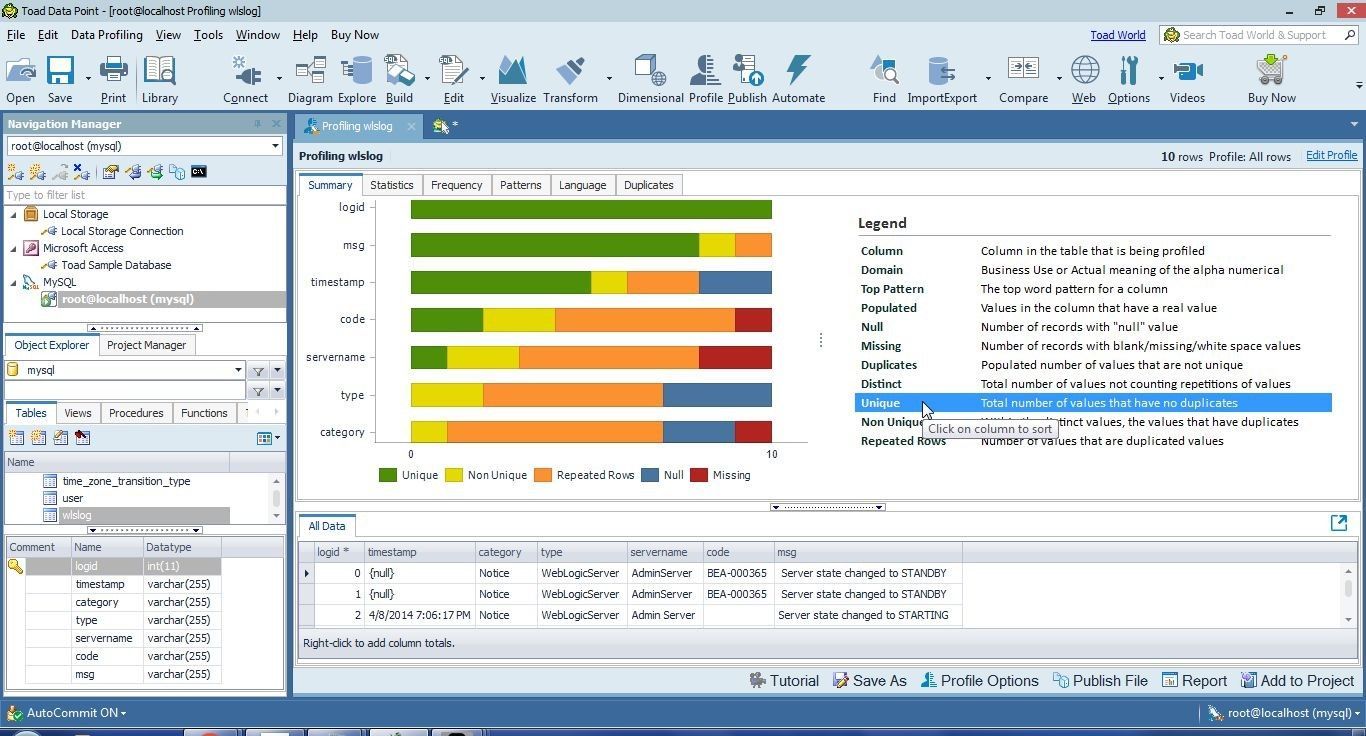
Task: Open the SQL Edit tool
Action: [x=453, y=79]
